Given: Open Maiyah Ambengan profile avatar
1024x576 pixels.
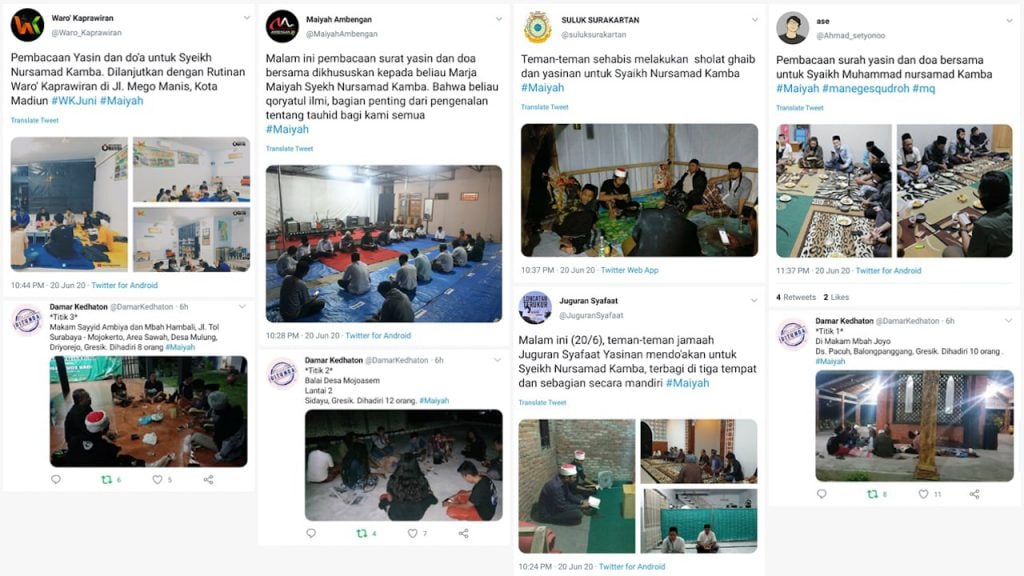Looking at the screenshot, I should pyautogui.click(x=282, y=26).
